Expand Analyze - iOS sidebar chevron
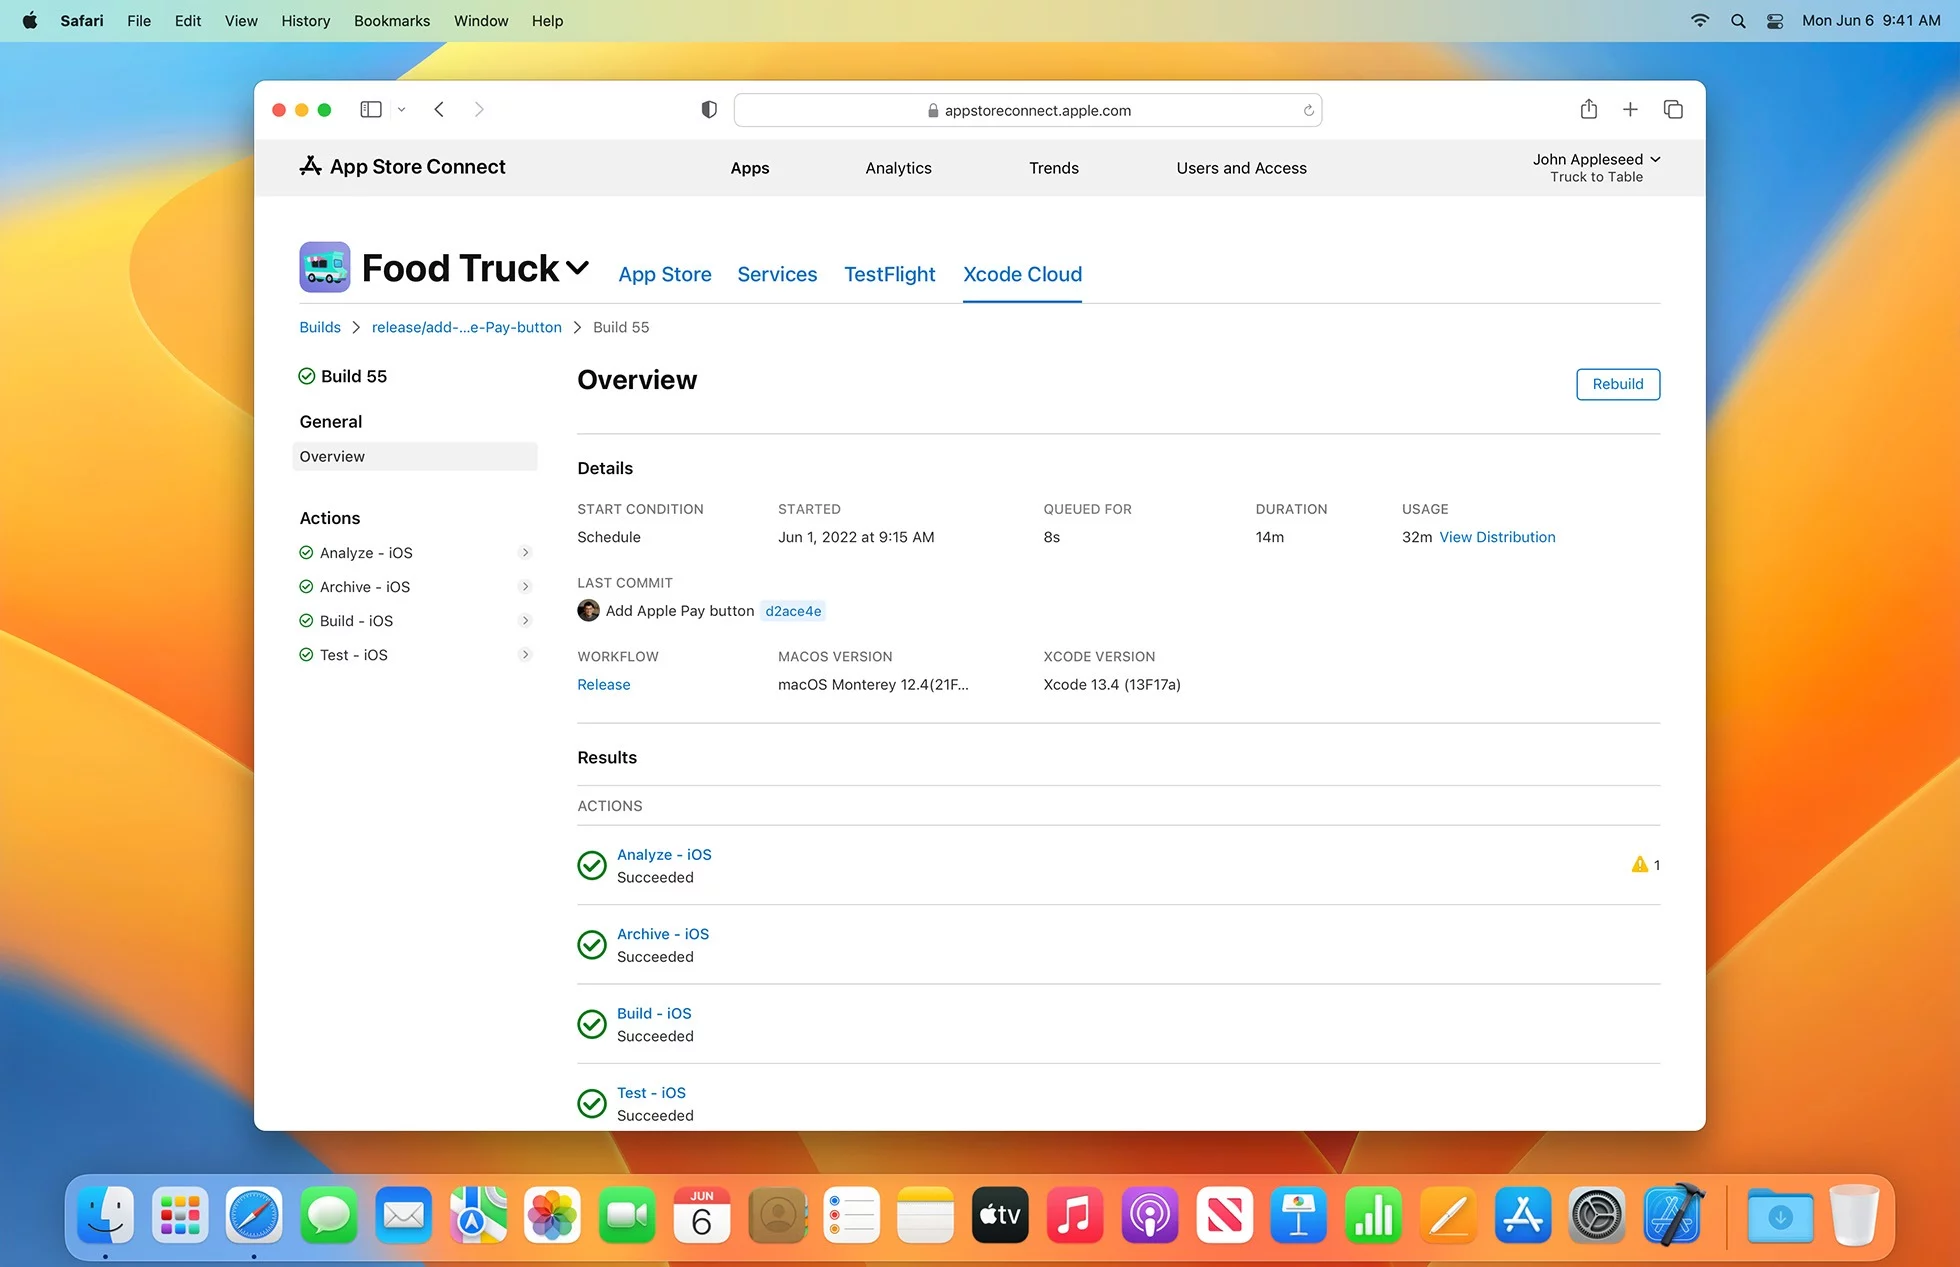Screen dimensions: 1960x1267 coord(525,552)
